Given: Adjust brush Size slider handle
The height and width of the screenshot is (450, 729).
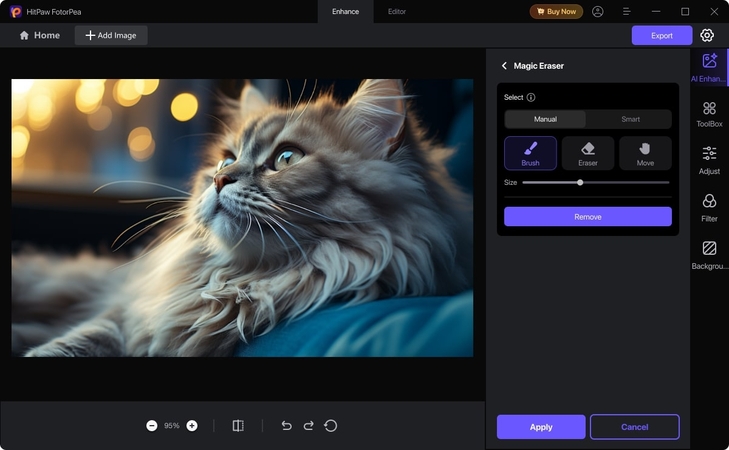Looking at the screenshot, I should 580,182.
